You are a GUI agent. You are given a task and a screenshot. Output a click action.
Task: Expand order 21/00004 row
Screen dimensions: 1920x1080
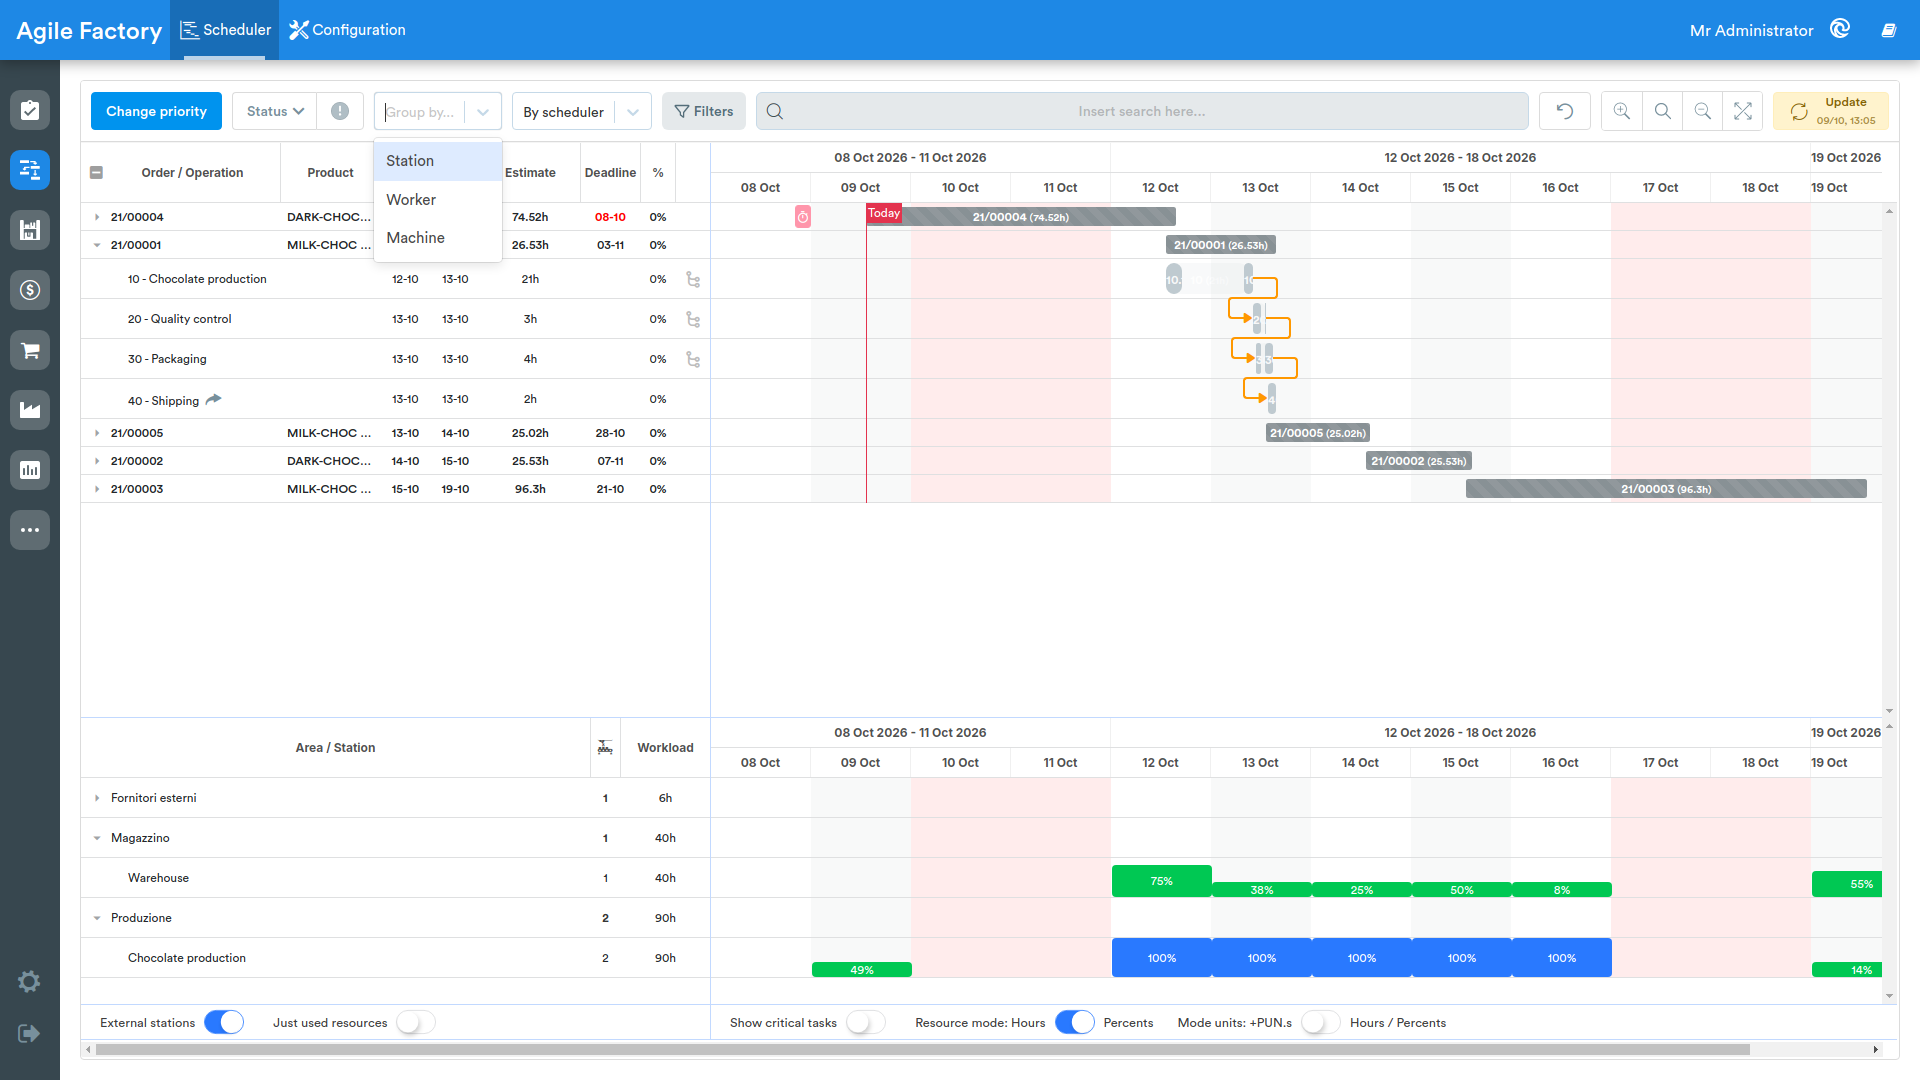(x=97, y=217)
